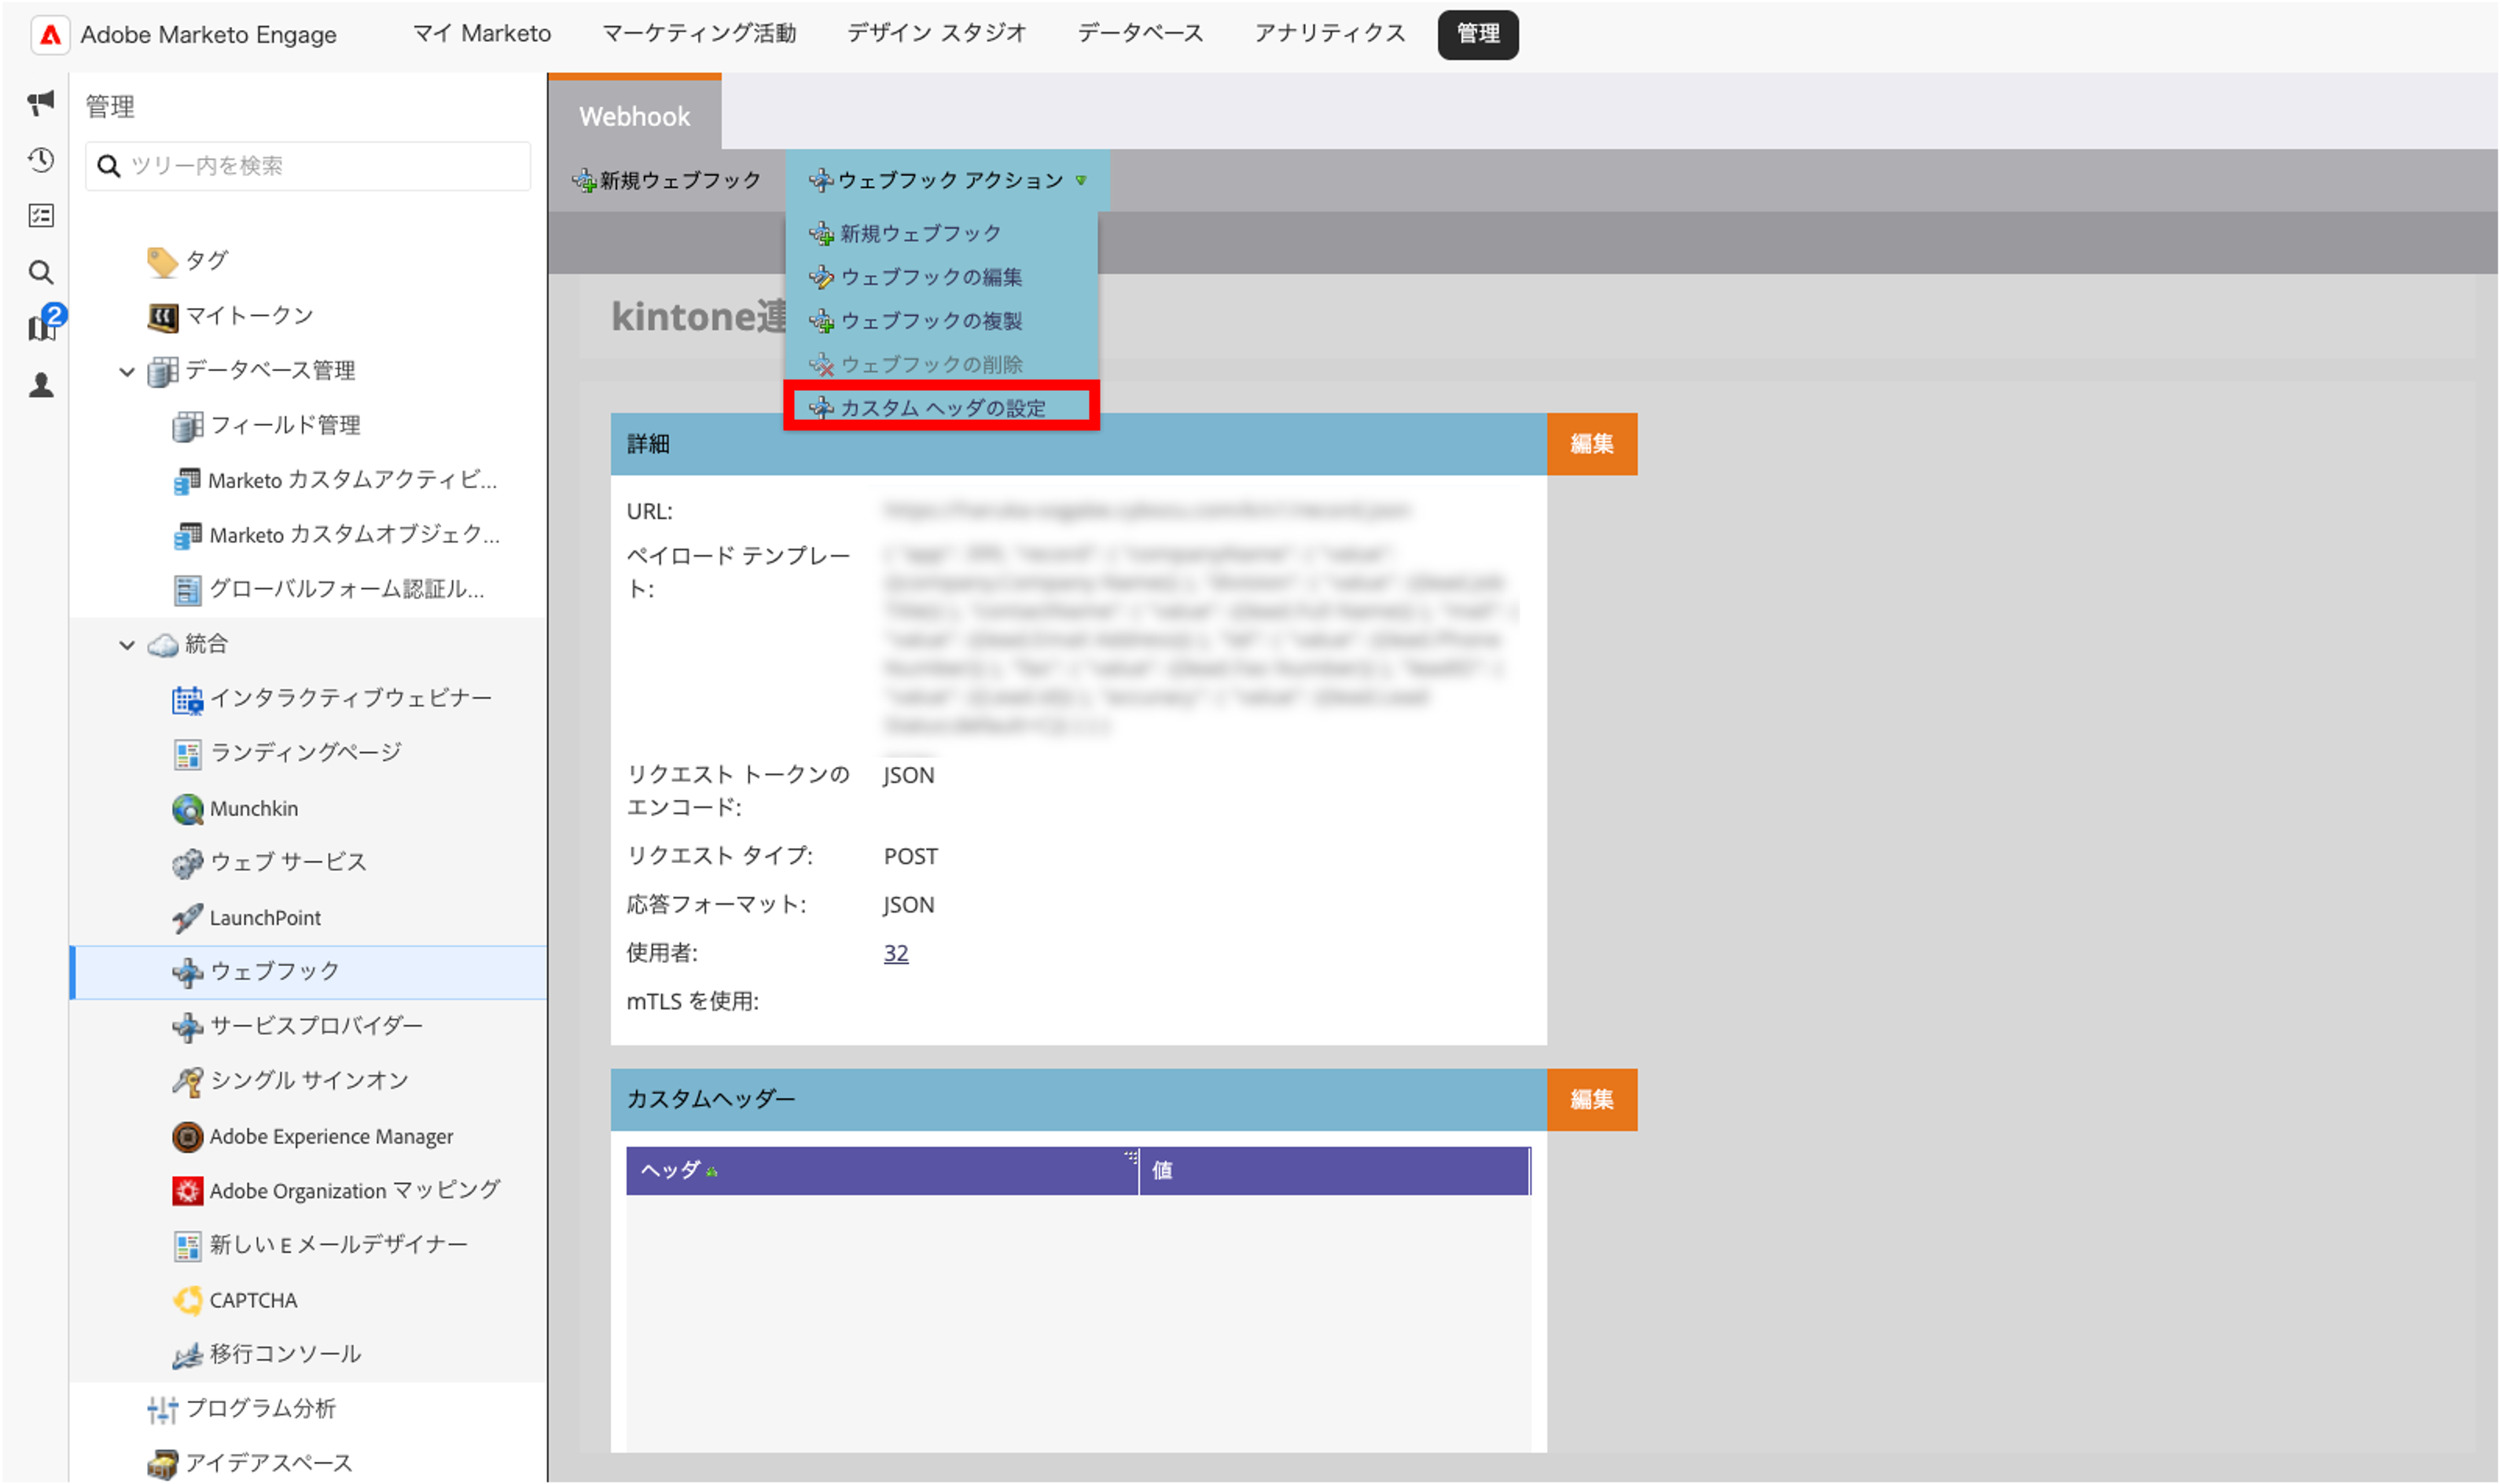Click the LaunchPoint rocket icon
The width and height of the screenshot is (2500, 1484).
coord(187,918)
